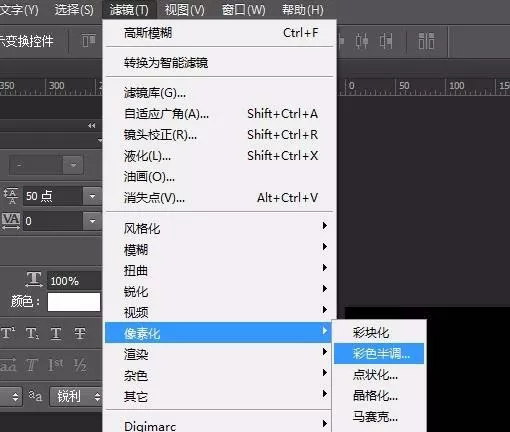Click the leading (line spacing) icon

[x=11, y=196]
